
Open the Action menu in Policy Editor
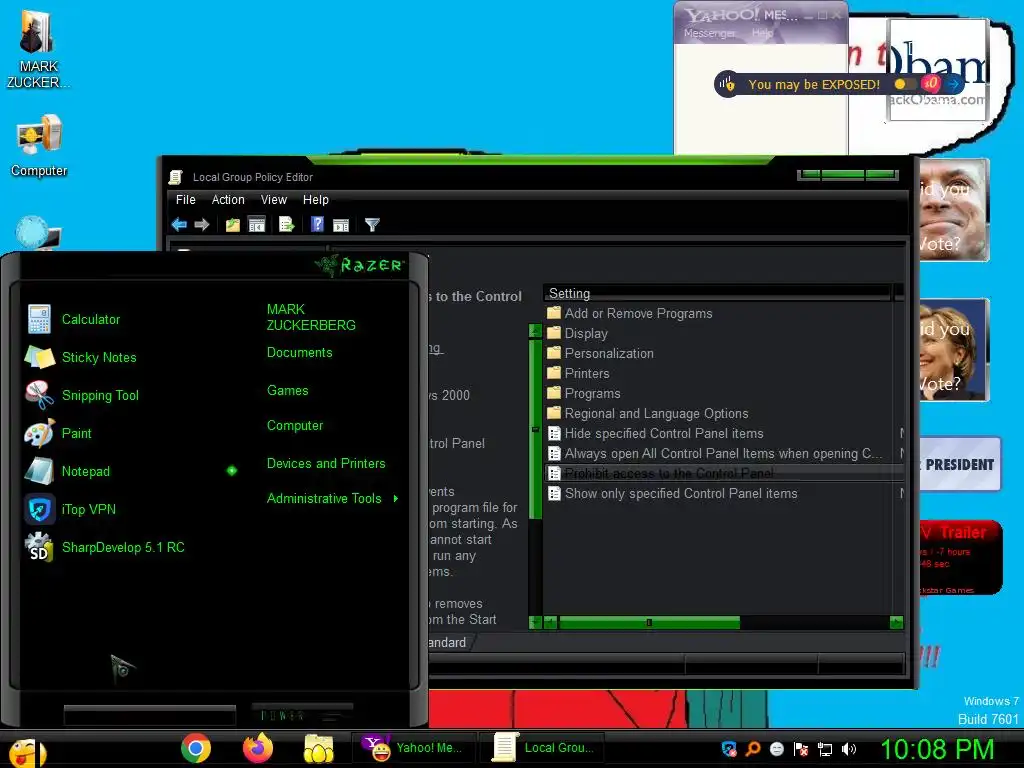click(228, 200)
